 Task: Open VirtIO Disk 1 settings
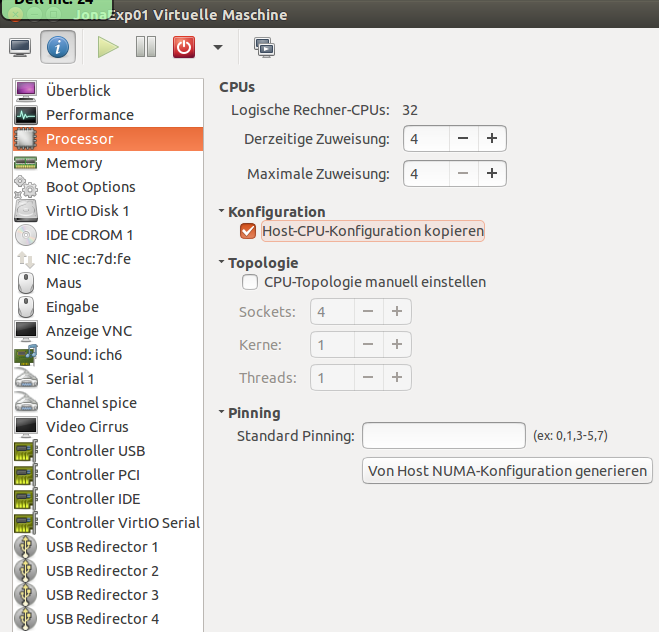[87, 211]
